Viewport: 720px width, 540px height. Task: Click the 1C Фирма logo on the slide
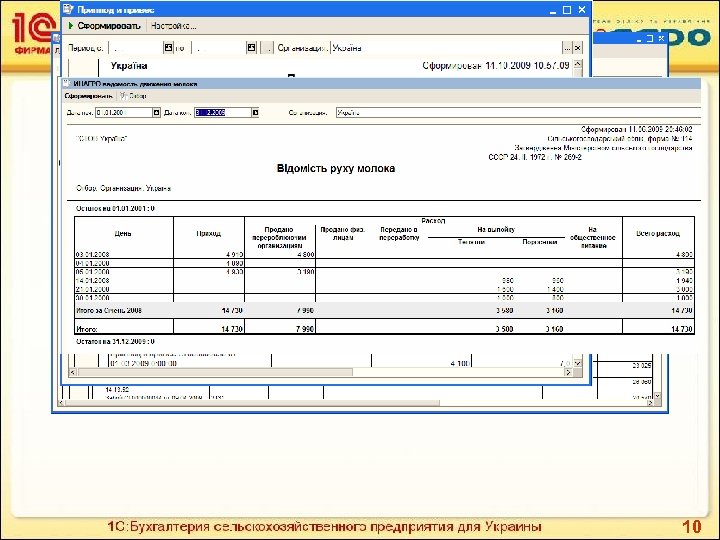pos(33,32)
